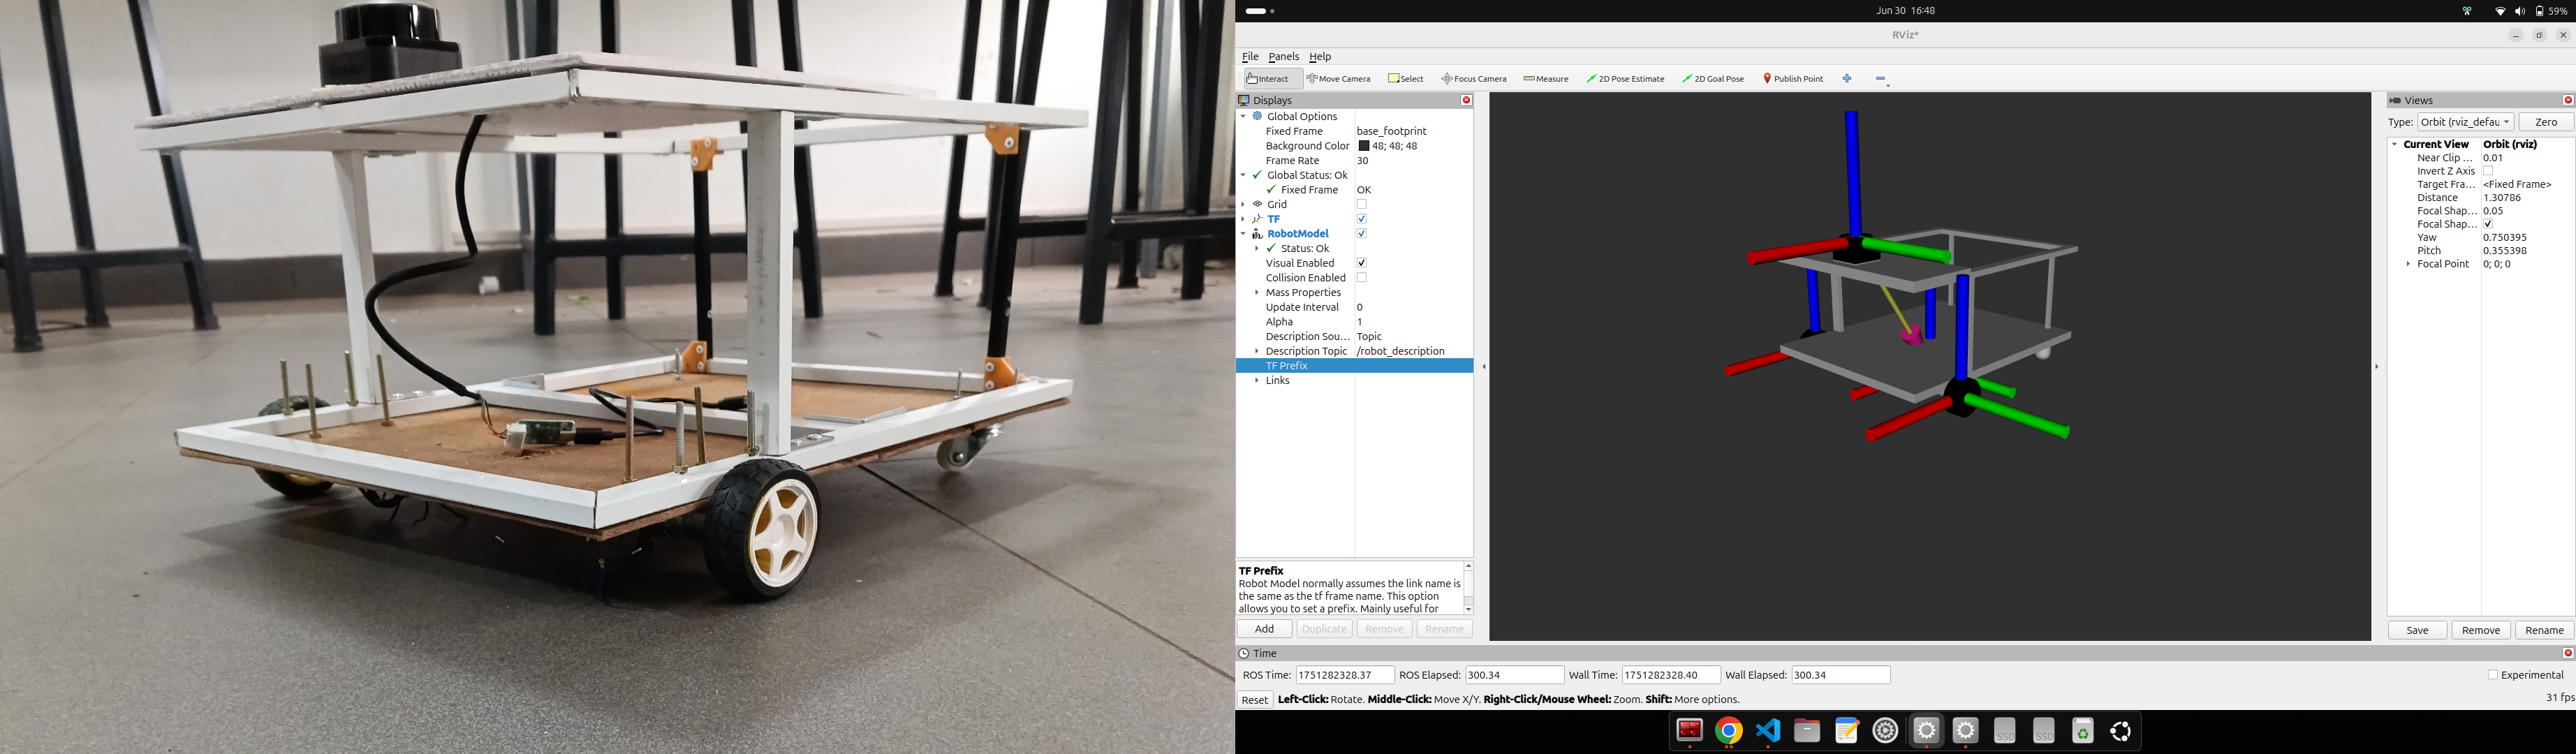Choose the Measure tool
The width and height of the screenshot is (2576, 754).
[x=1545, y=79]
